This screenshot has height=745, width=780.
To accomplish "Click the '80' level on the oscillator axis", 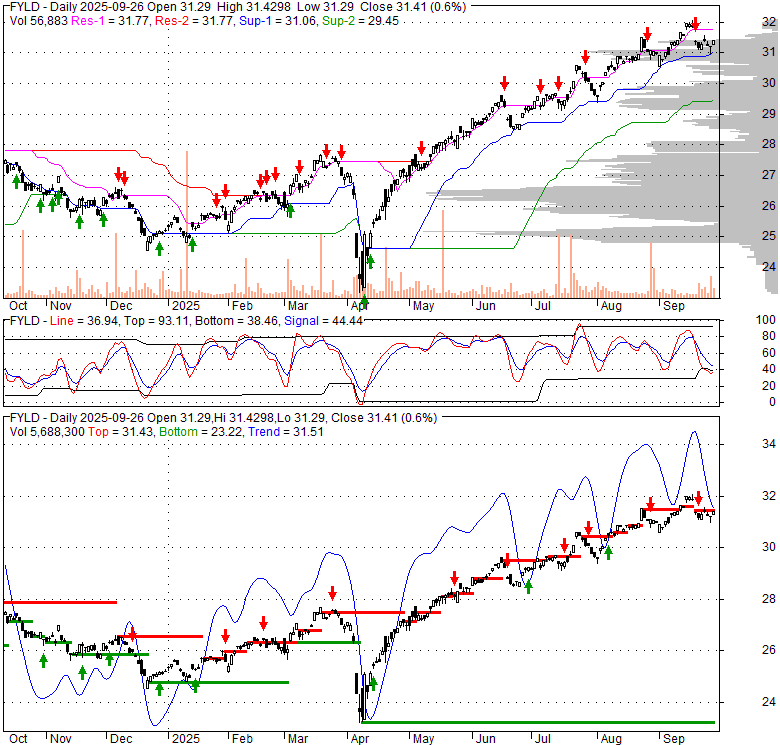I will point(769,336).
